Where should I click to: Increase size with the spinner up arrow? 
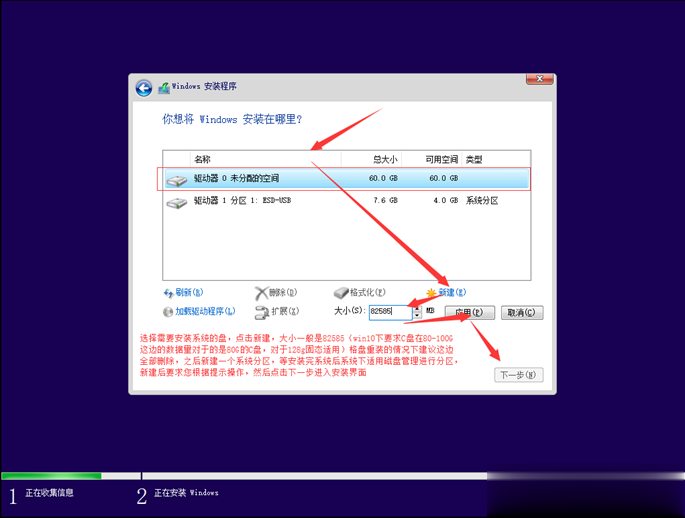click(415, 309)
